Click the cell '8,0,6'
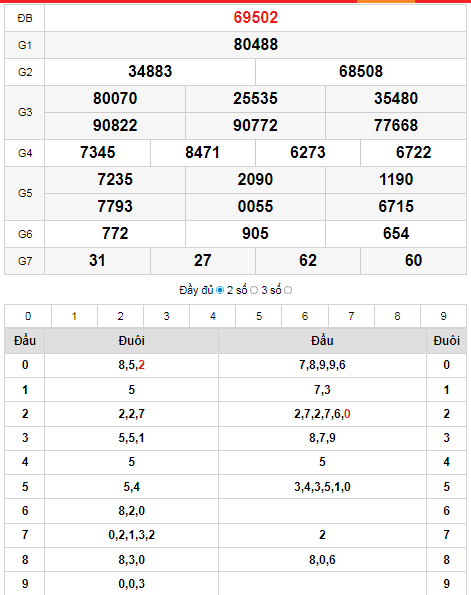Viewport: 471px width, 595px height. [322, 560]
